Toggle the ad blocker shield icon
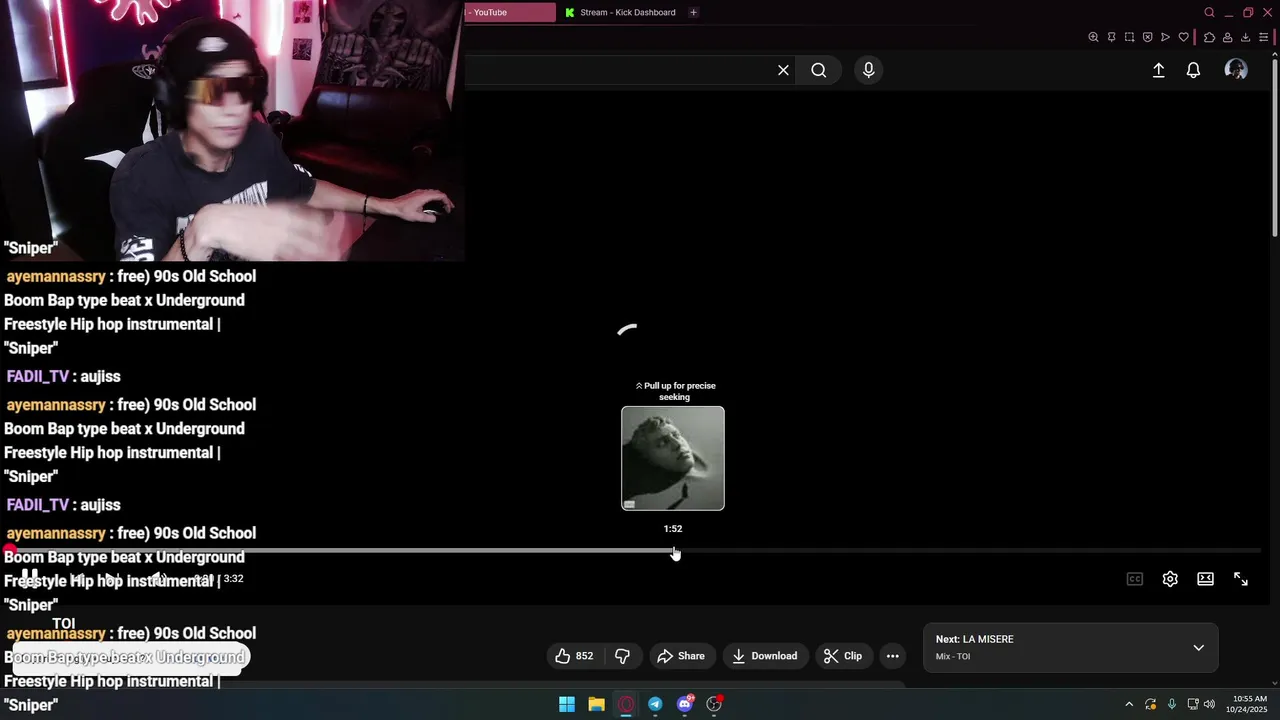The height and width of the screenshot is (720, 1280). 1147,37
